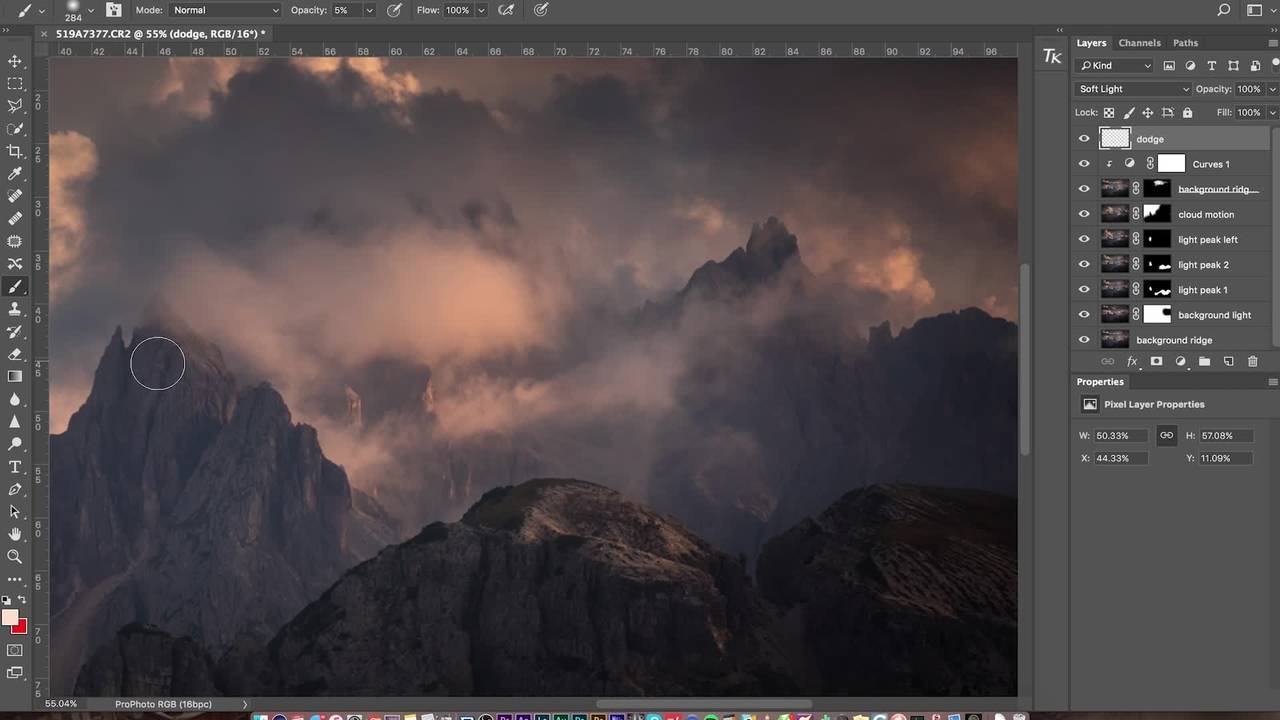This screenshot has height=720, width=1280.
Task: Select the Move tool
Action: [15, 62]
